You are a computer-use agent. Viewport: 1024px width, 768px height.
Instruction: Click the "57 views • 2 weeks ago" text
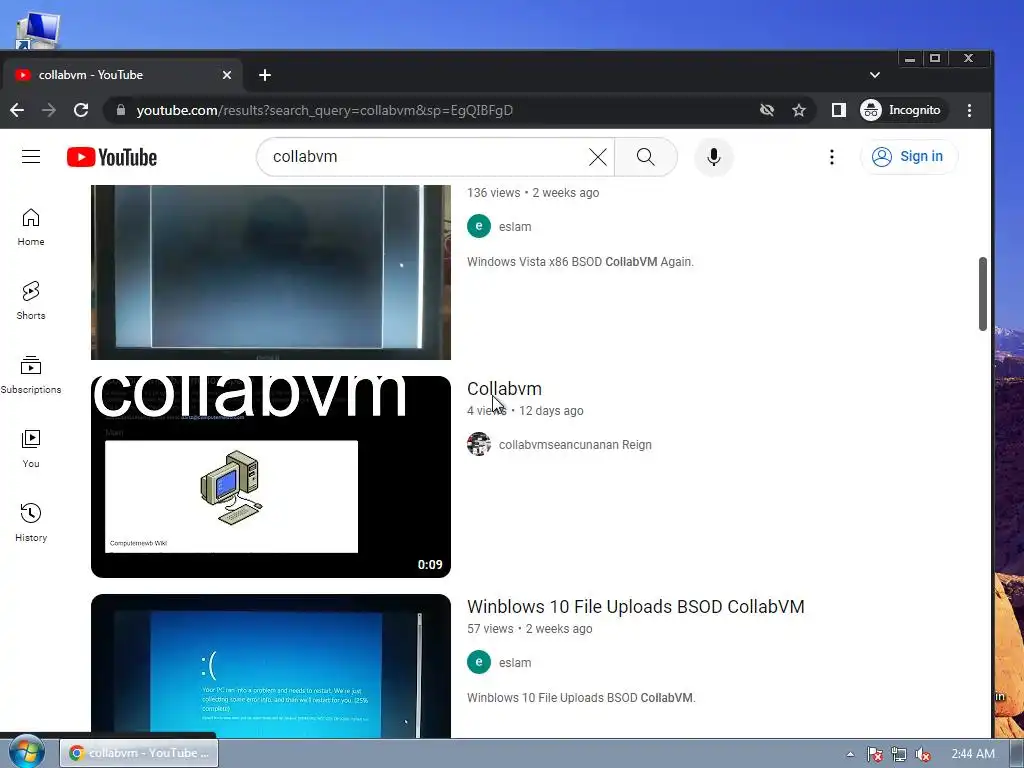click(530, 629)
